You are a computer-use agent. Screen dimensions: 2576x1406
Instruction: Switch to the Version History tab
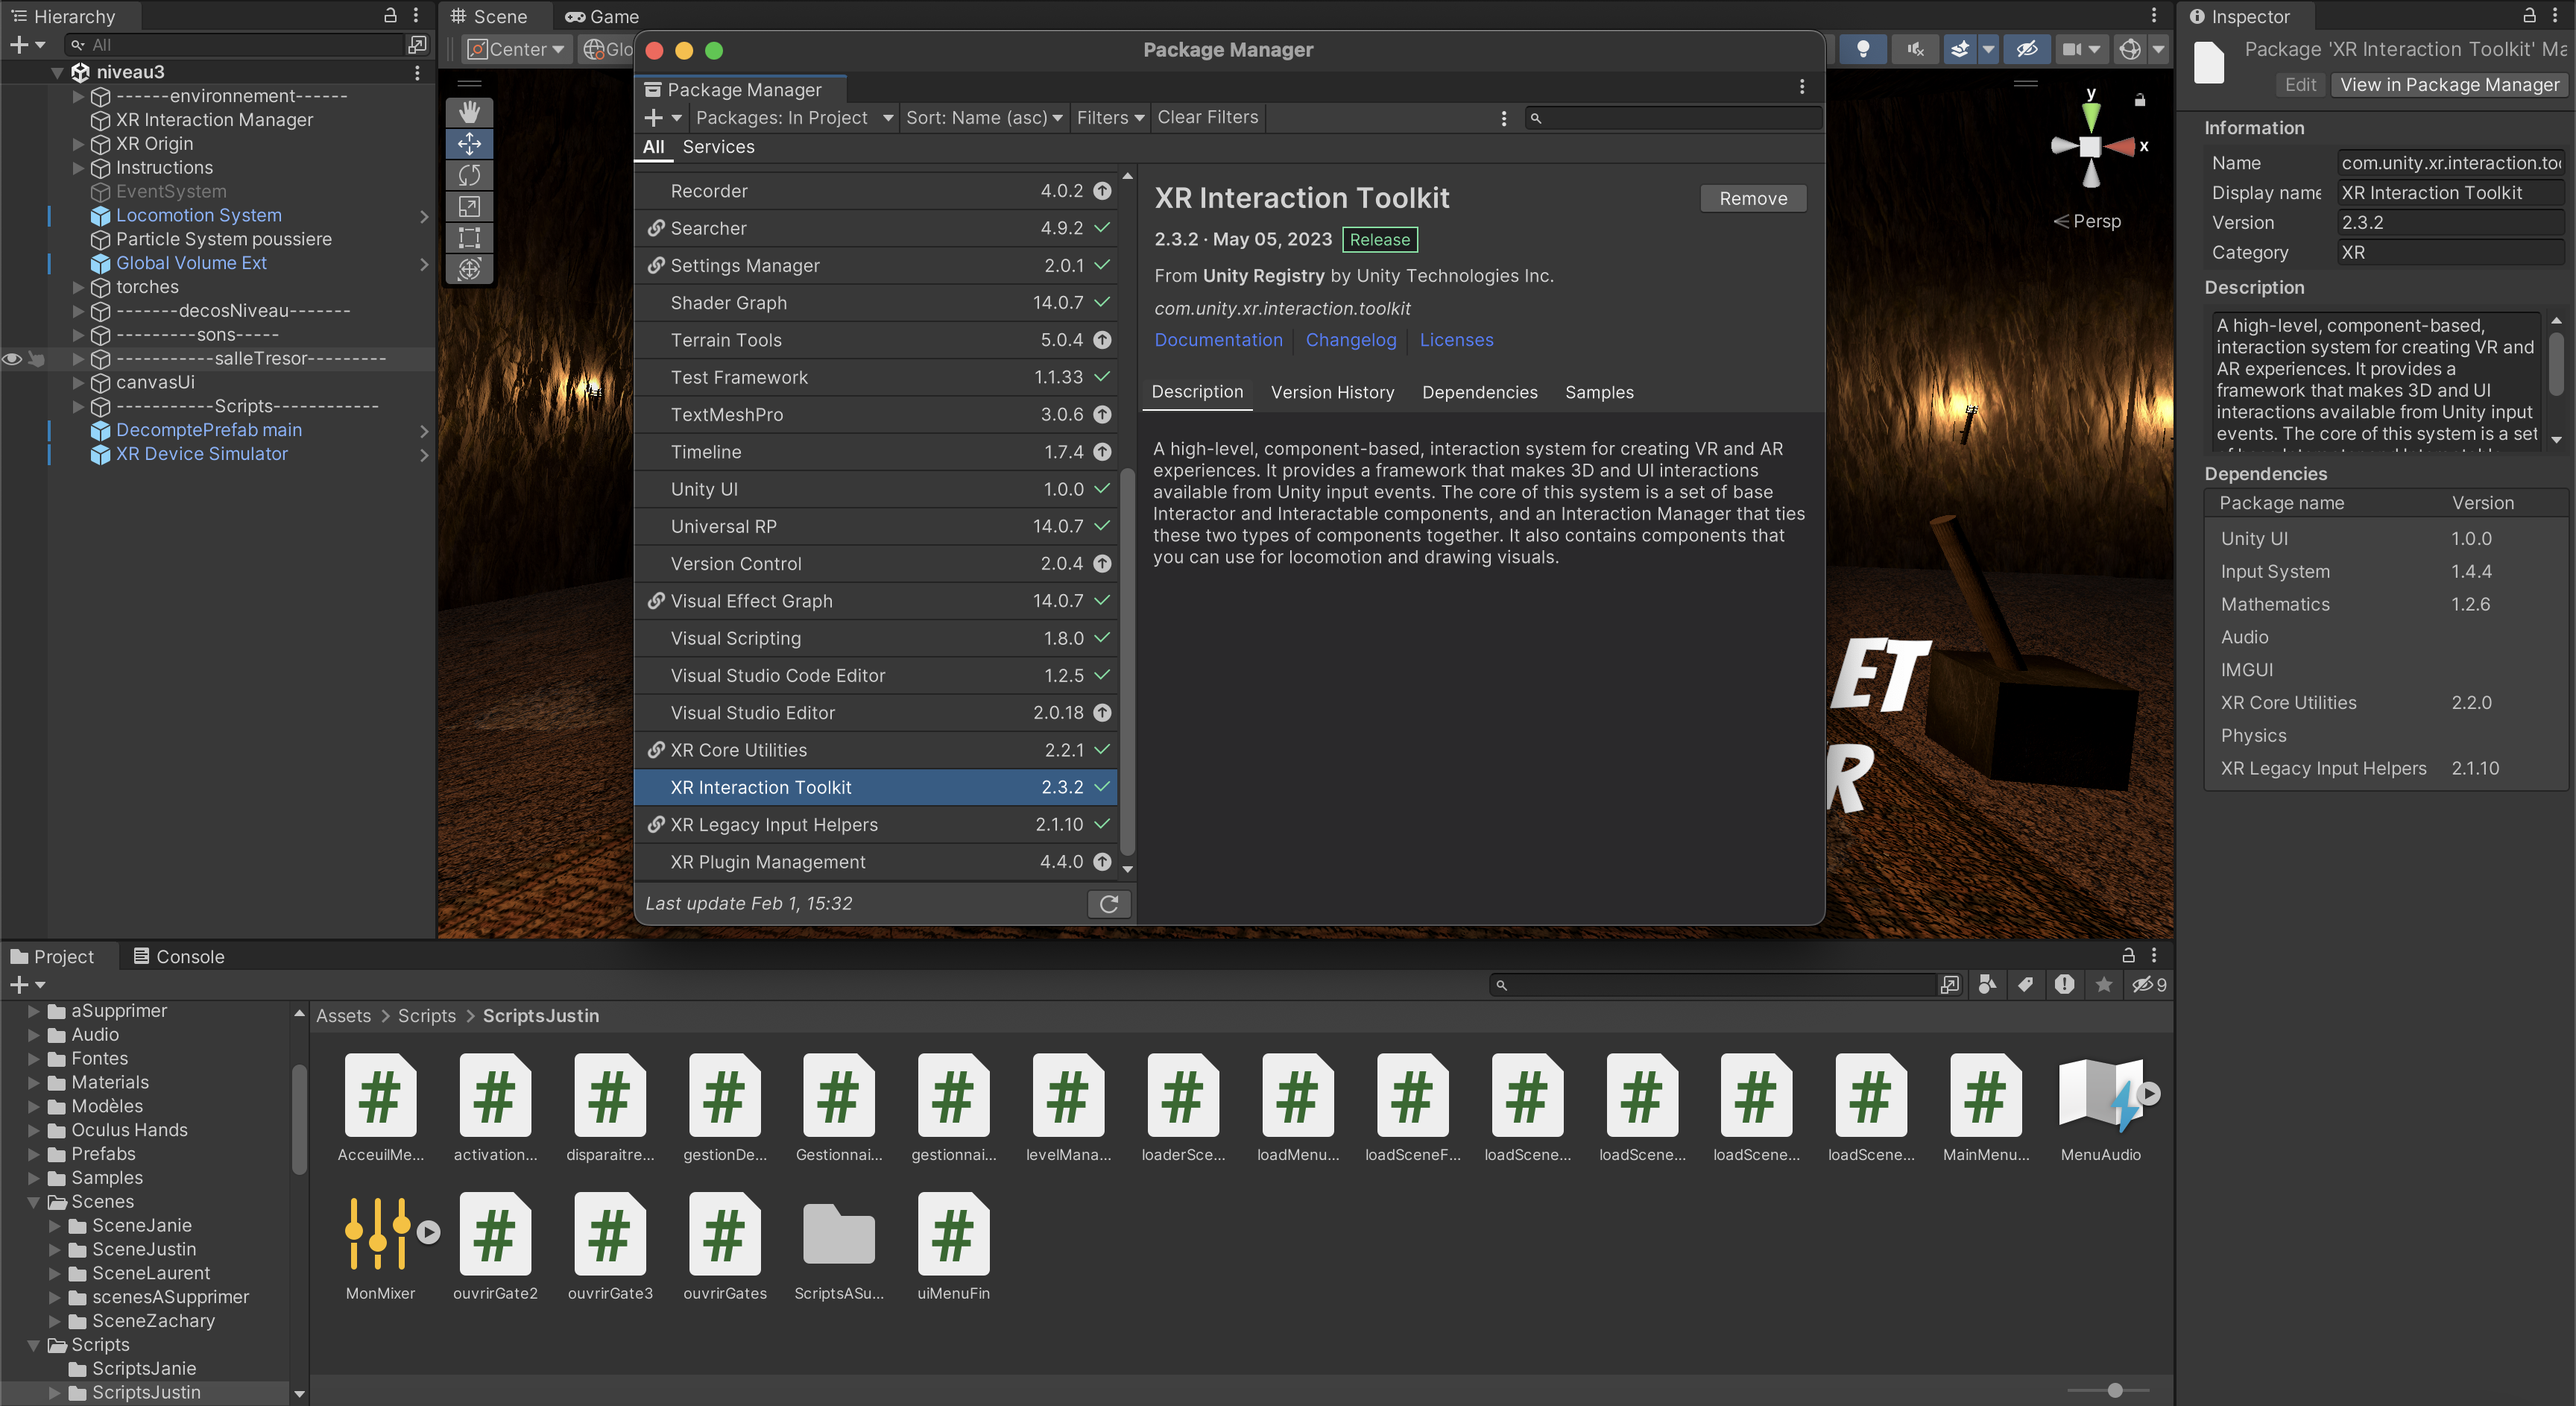point(1332,393)
